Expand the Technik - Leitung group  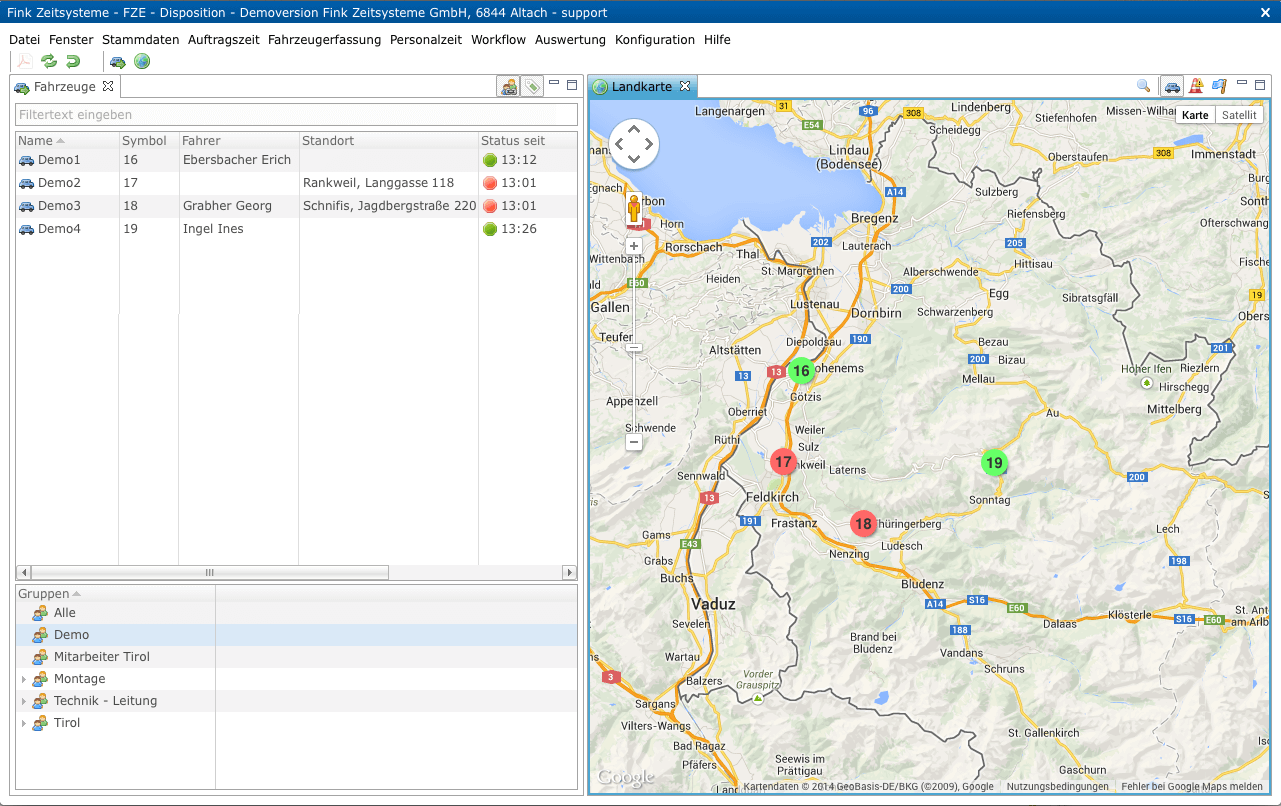(24, 701)
